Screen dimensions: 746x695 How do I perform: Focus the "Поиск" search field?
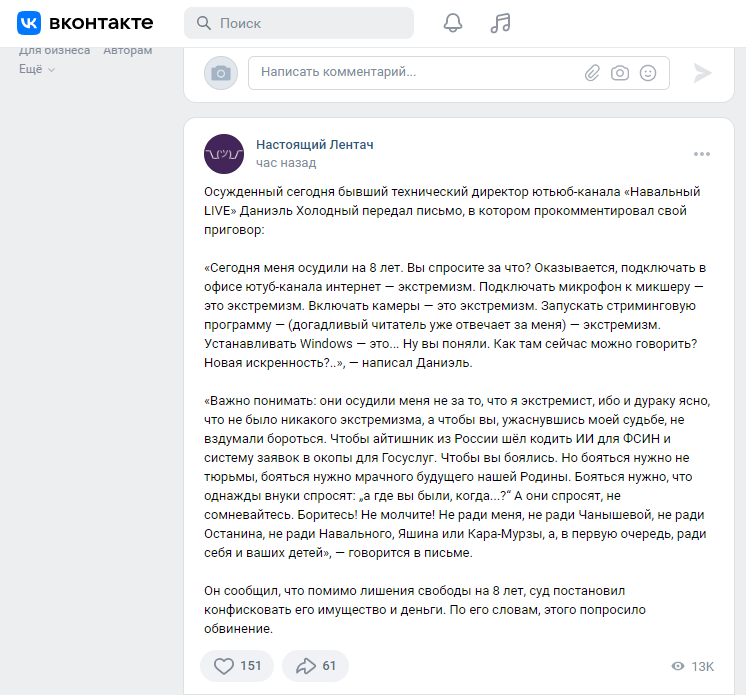click(x=310, y=23)
